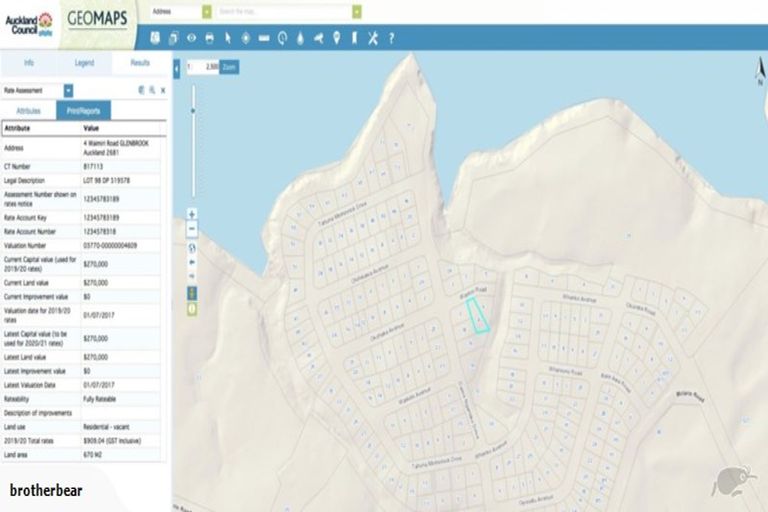Click the zoom in plus button on map

(x=192, y=213)
